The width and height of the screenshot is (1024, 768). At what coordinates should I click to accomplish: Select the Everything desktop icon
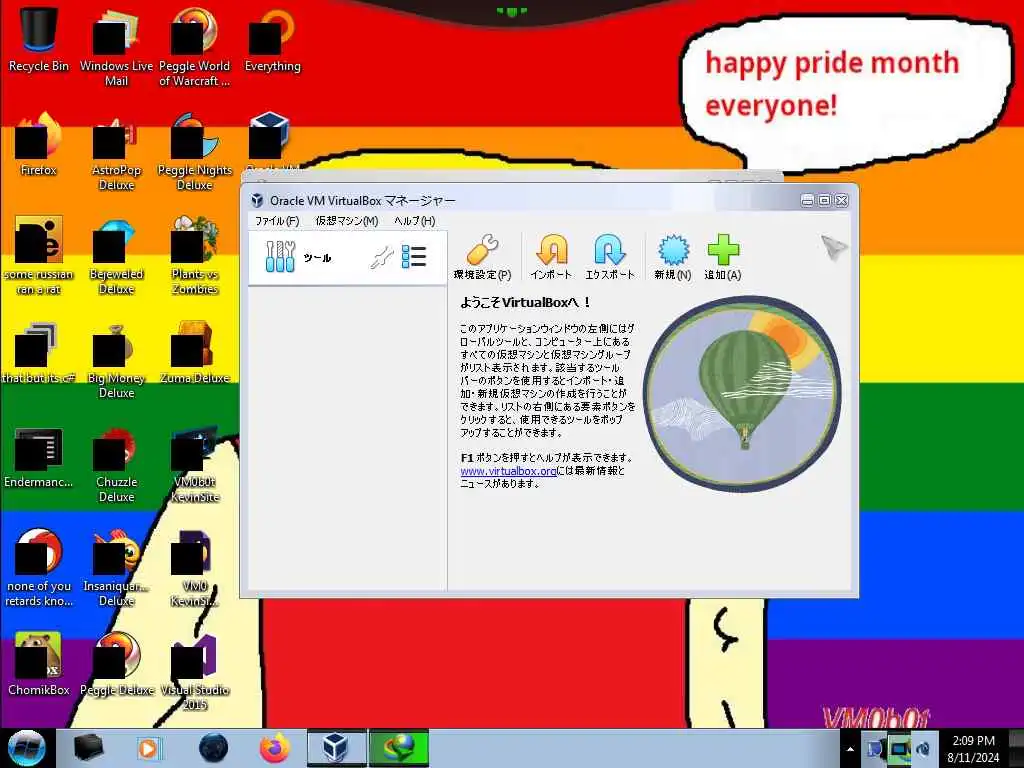point(272,40)
